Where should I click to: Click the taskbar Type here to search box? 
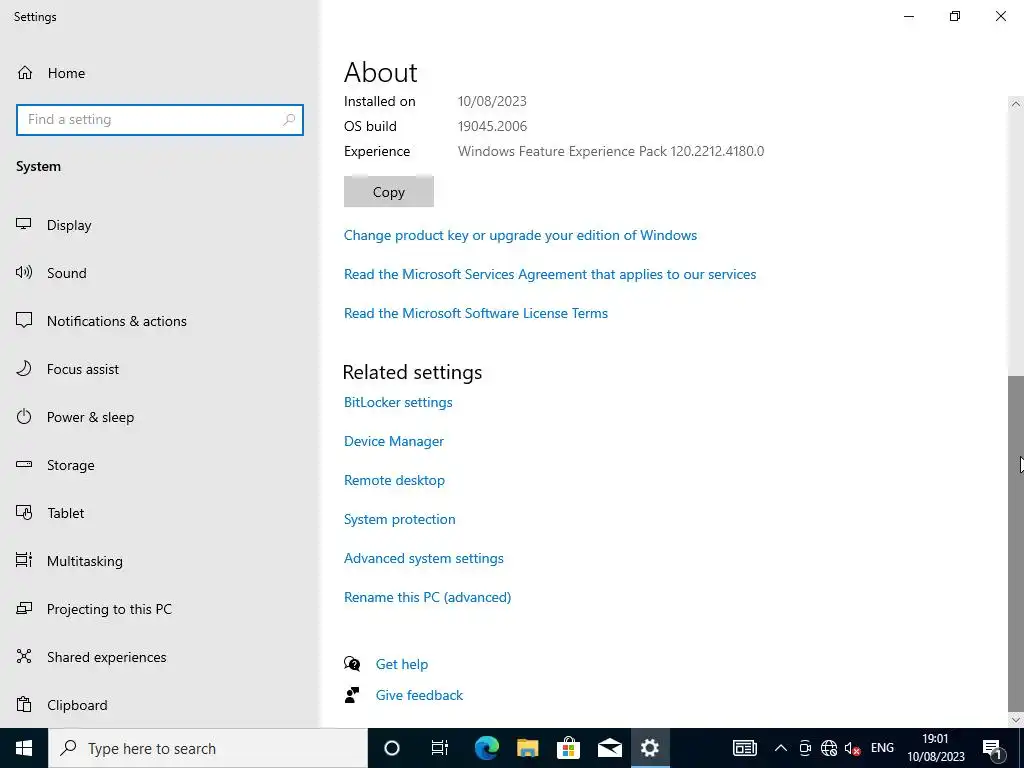(x=208, y=748)
